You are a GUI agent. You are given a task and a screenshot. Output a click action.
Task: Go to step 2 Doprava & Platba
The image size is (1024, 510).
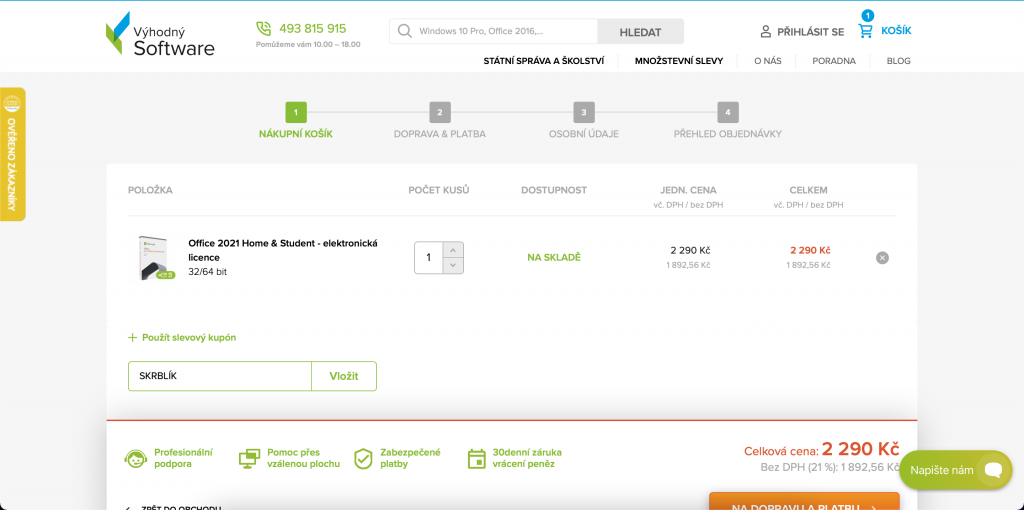pos(440,121)
